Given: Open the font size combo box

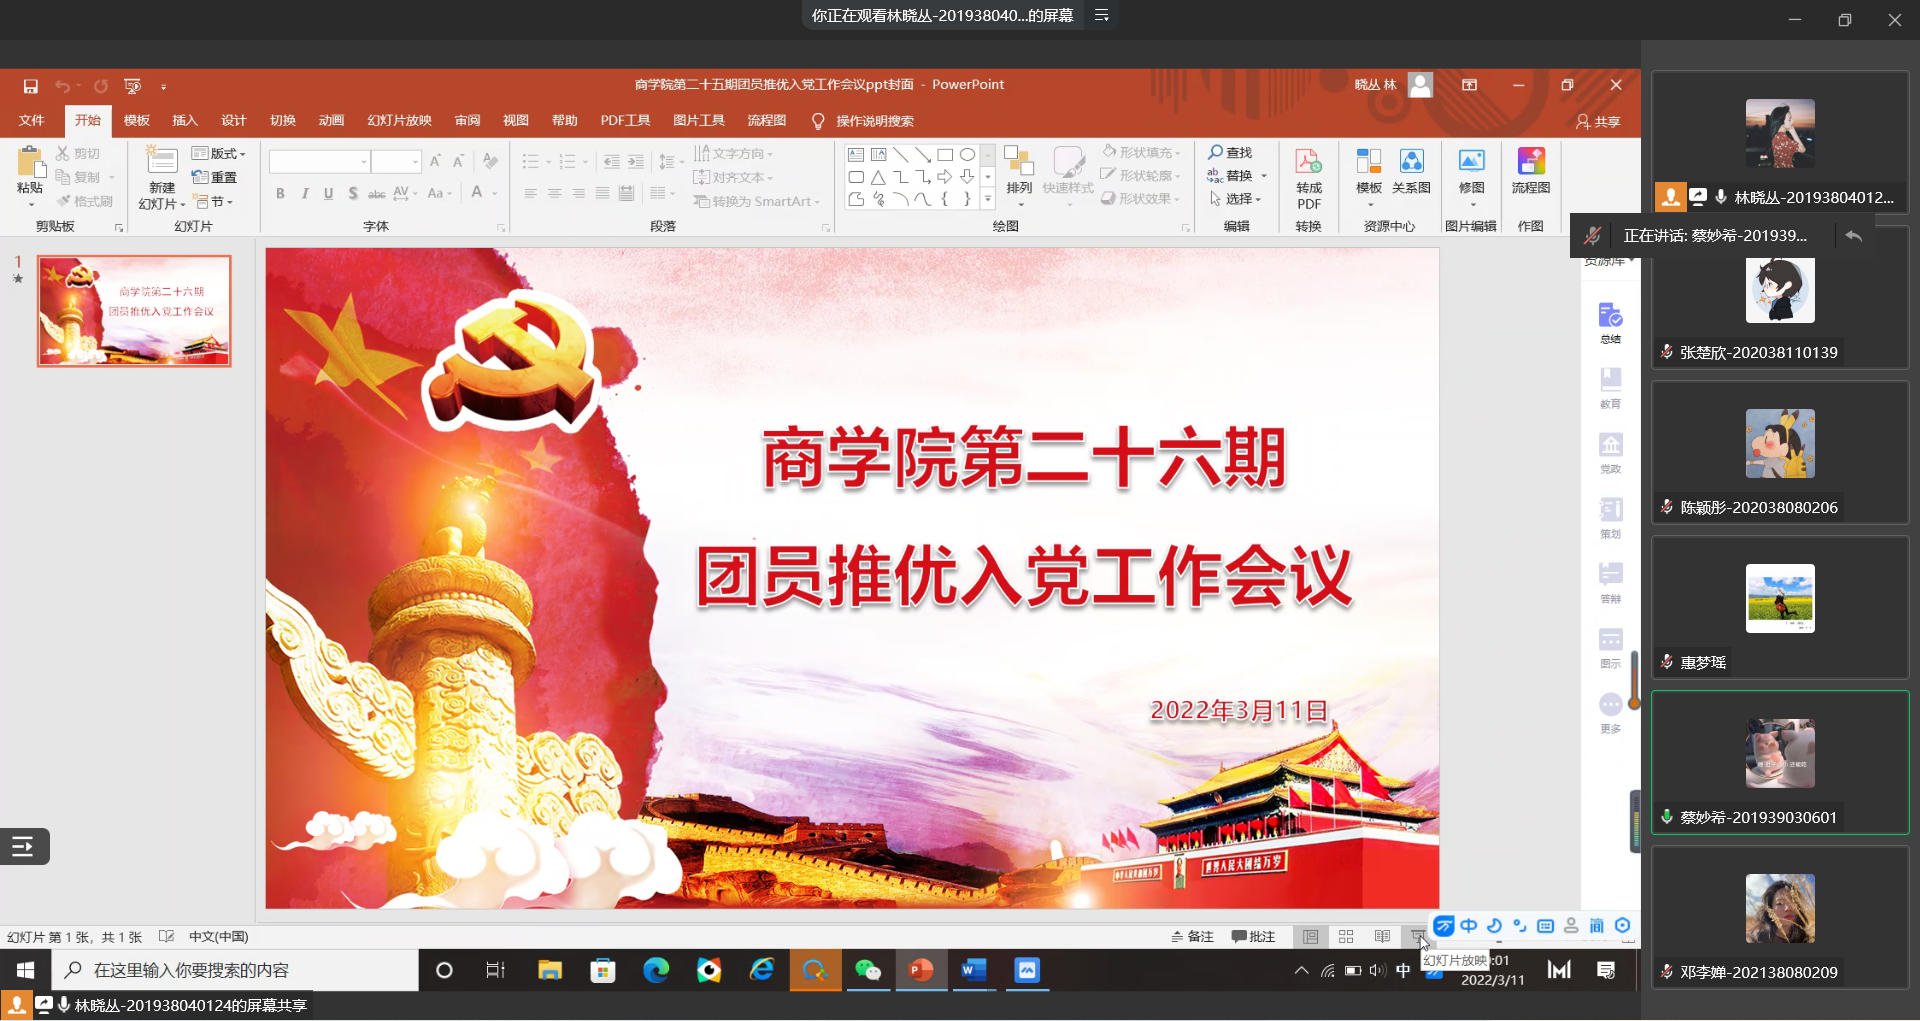Looking at the screenshot, I should tap(396, 161).
